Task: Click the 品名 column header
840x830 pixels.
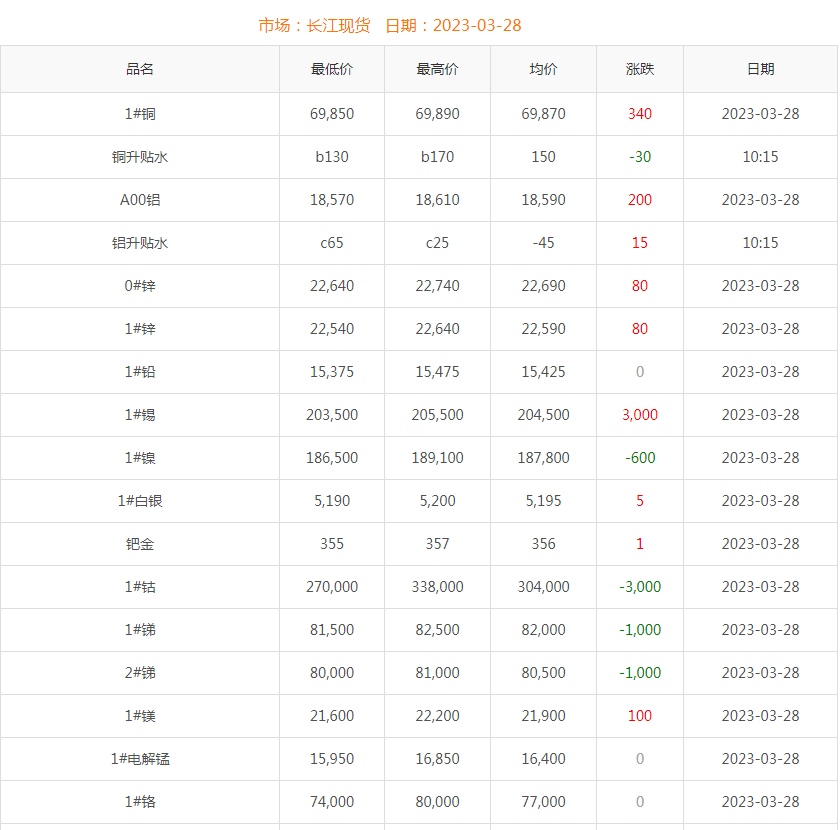Action: pos(140,69)
